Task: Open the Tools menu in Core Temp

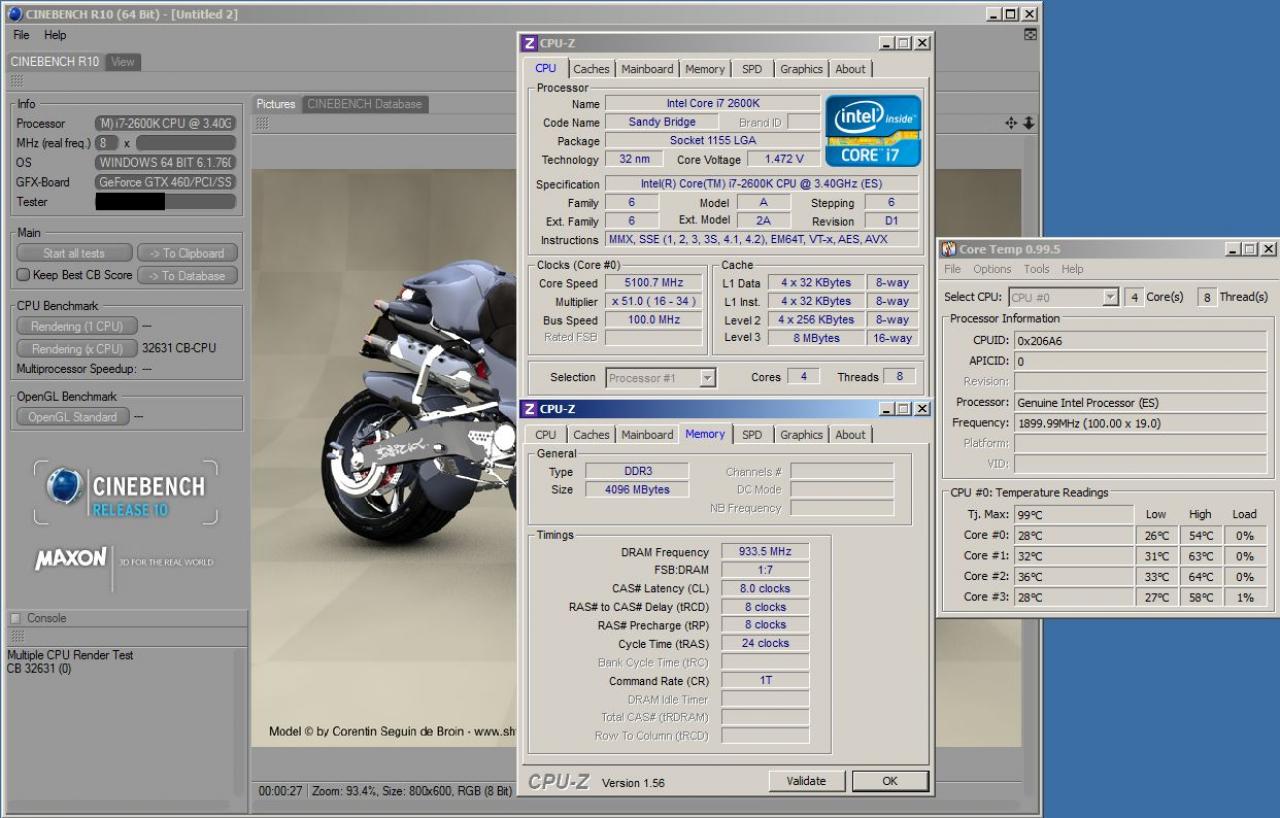Action: (1036, 269)
